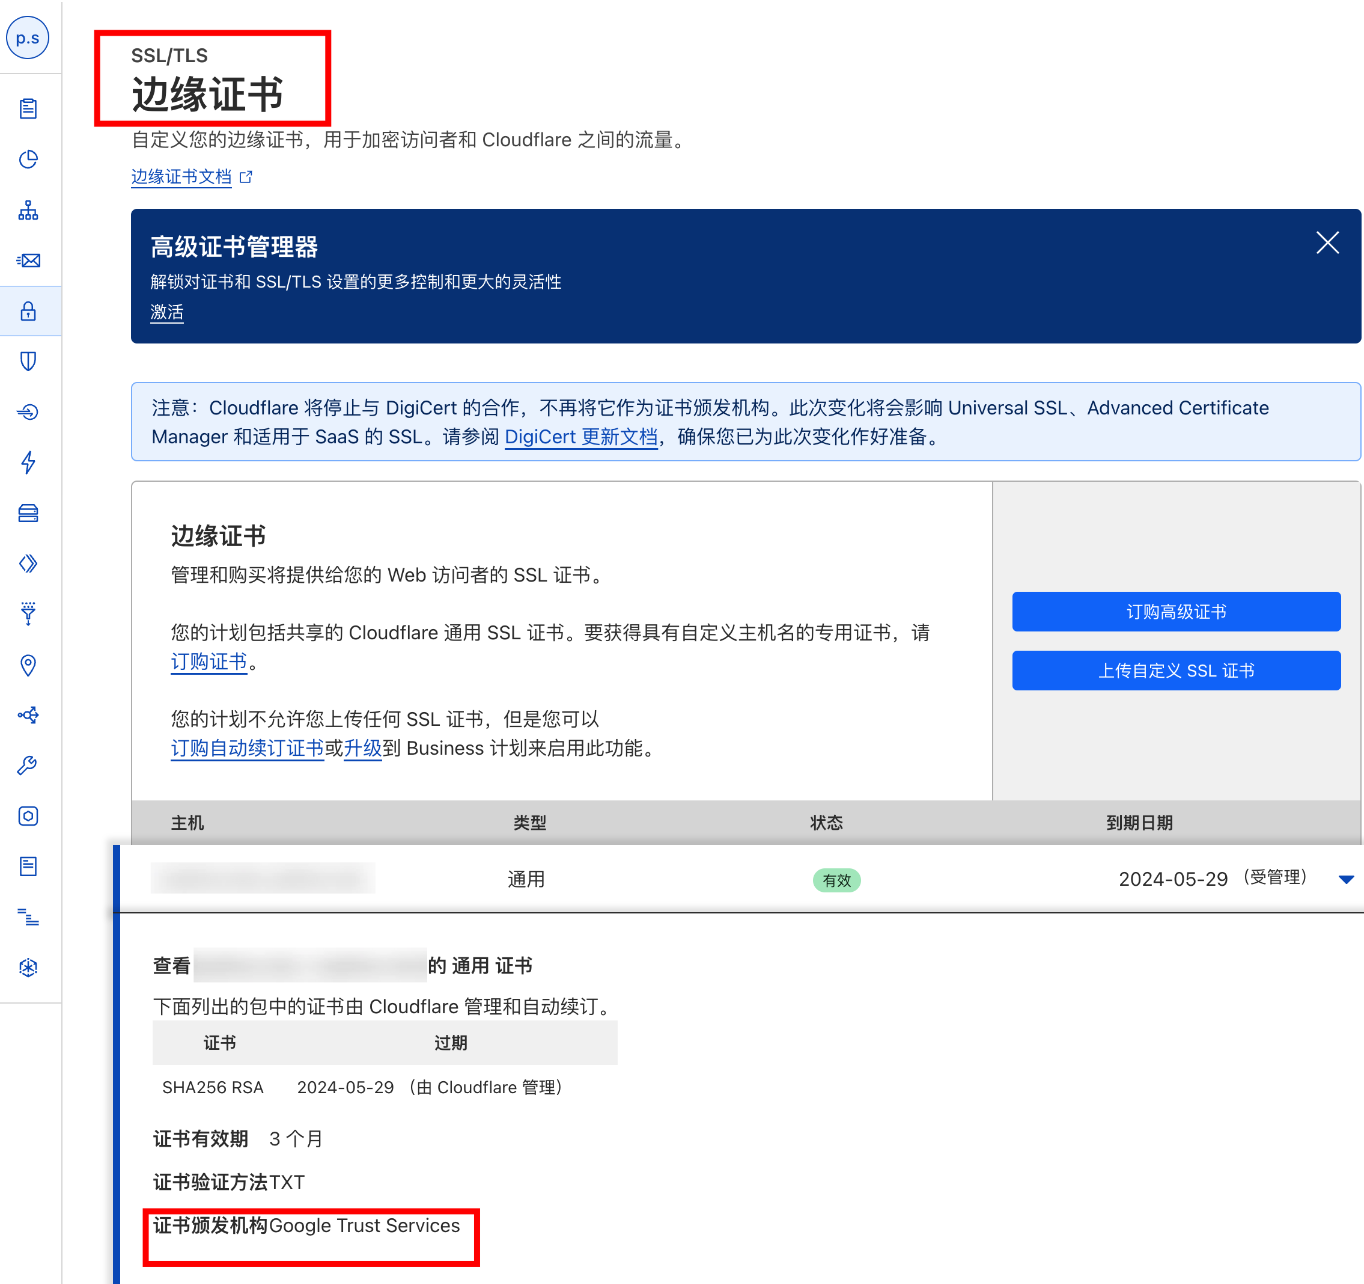Click 升级 to Business link
The height and width of the screenshot is (1284, 1364).
(x=363, y=748)
